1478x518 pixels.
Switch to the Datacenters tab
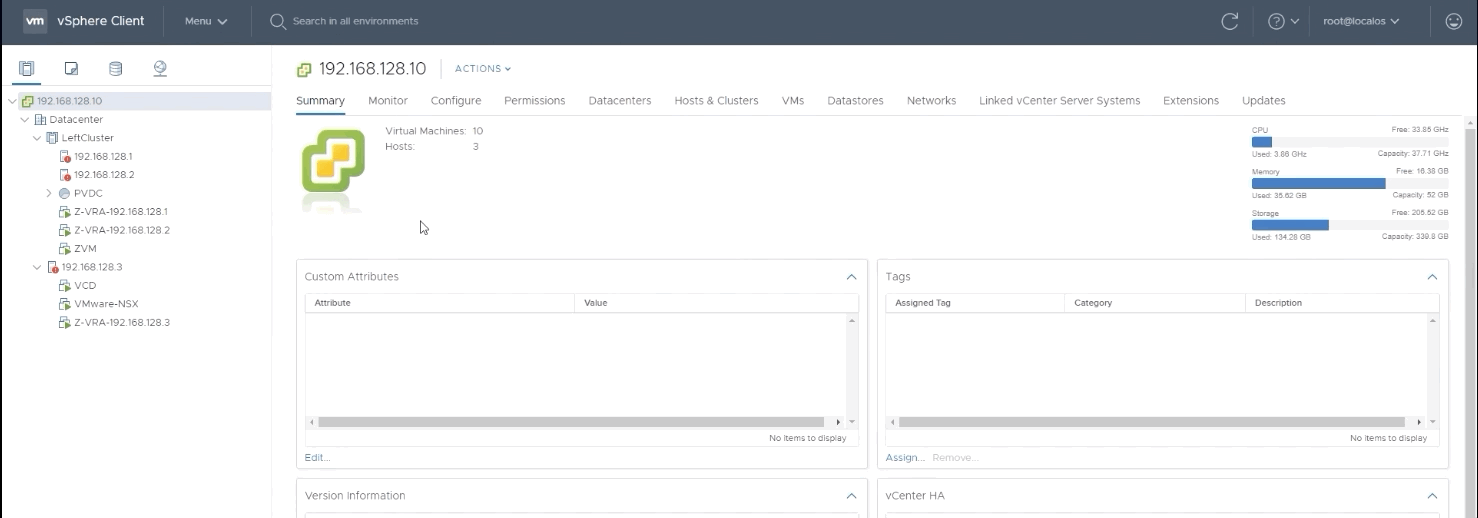pos(620,100)
